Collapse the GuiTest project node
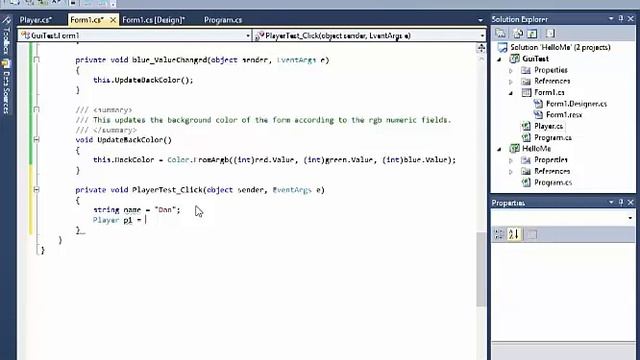The width and height of the screenshot is (640, 360). click(499, 59)
